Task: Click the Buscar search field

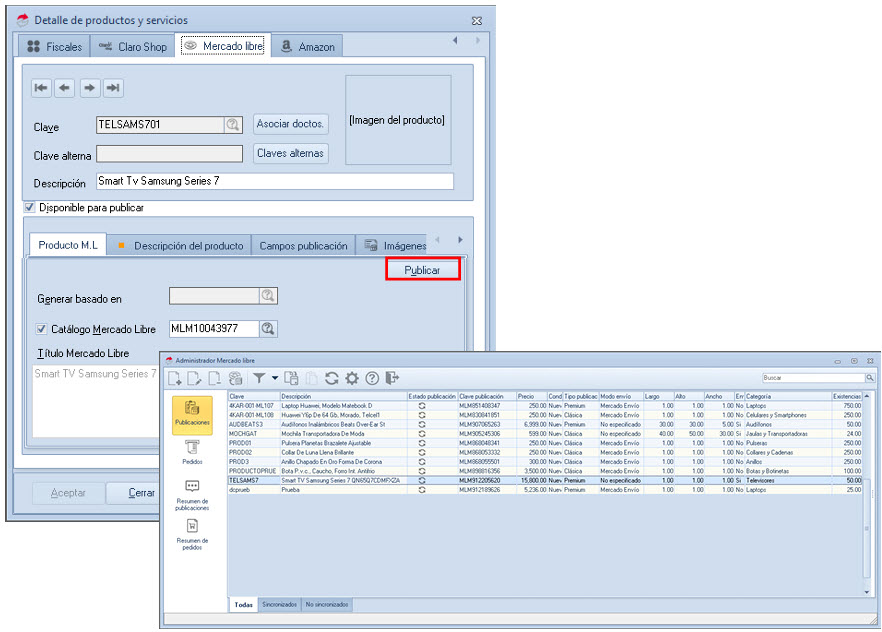Action: click(x=812, y=378)
